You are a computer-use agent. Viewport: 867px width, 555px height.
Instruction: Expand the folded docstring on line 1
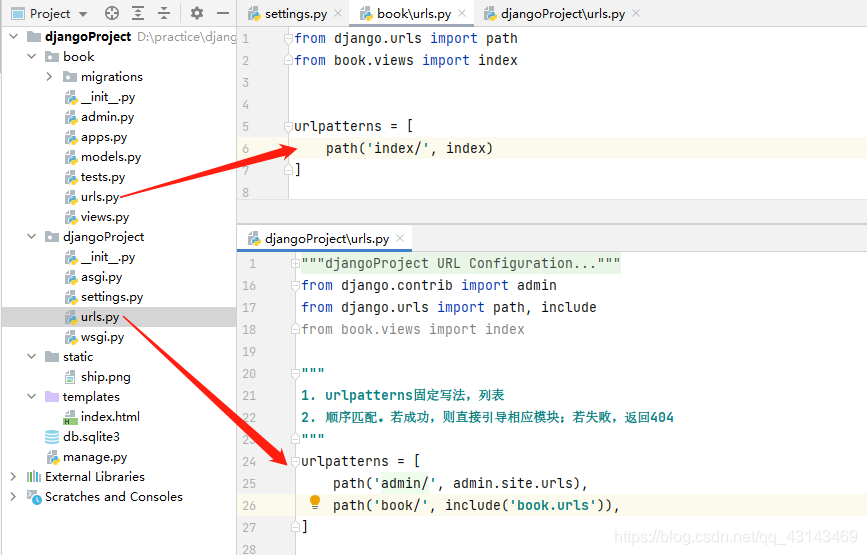295,264
